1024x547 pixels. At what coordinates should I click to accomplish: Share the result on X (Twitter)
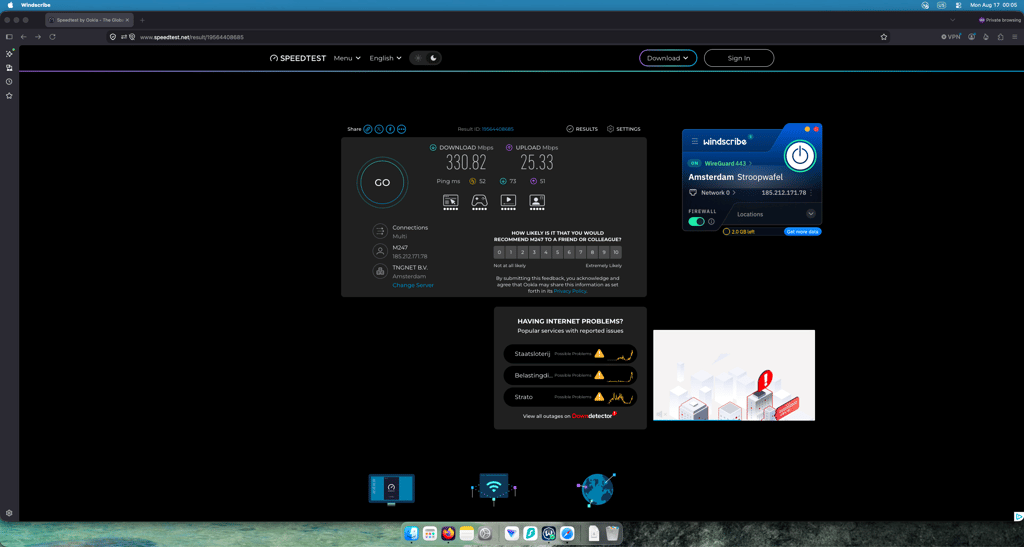pos(379,129)
